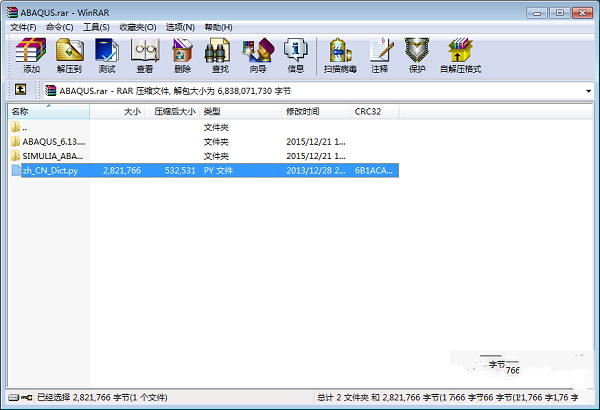Open the Commands (命令) menu

click(59, 27)
